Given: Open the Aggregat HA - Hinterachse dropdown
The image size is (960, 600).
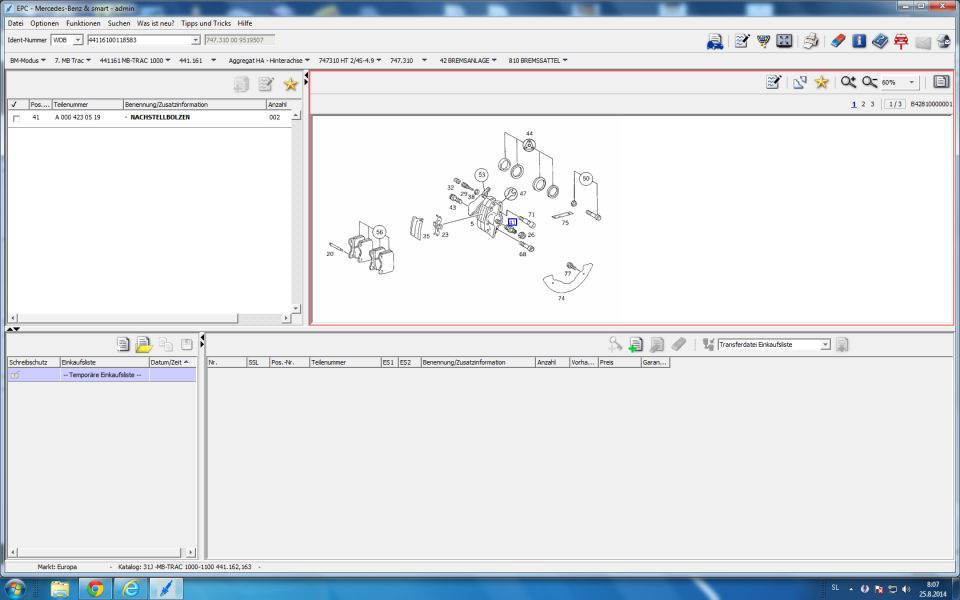Looking at the screenshot, I should (269, 61).
